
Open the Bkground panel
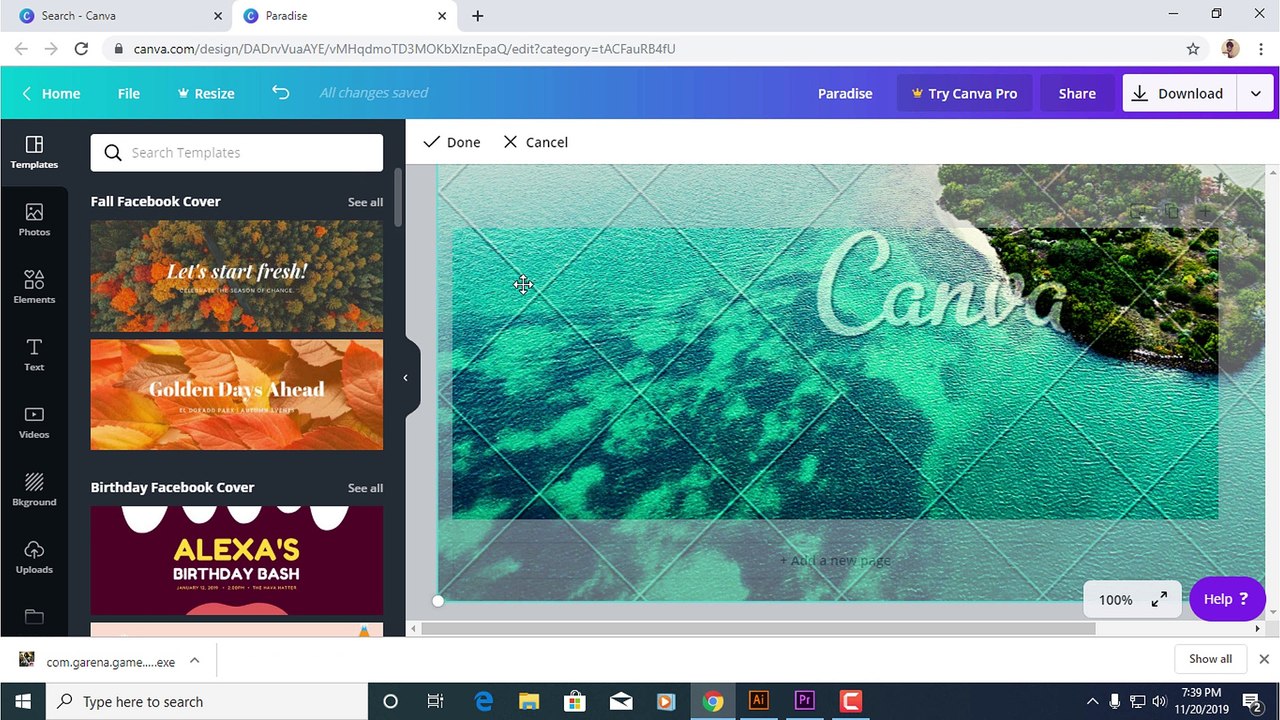point(34,490)
